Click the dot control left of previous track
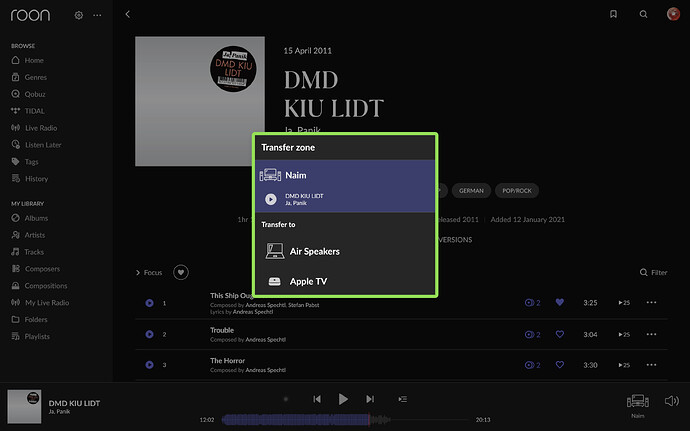 pos(286,399)
